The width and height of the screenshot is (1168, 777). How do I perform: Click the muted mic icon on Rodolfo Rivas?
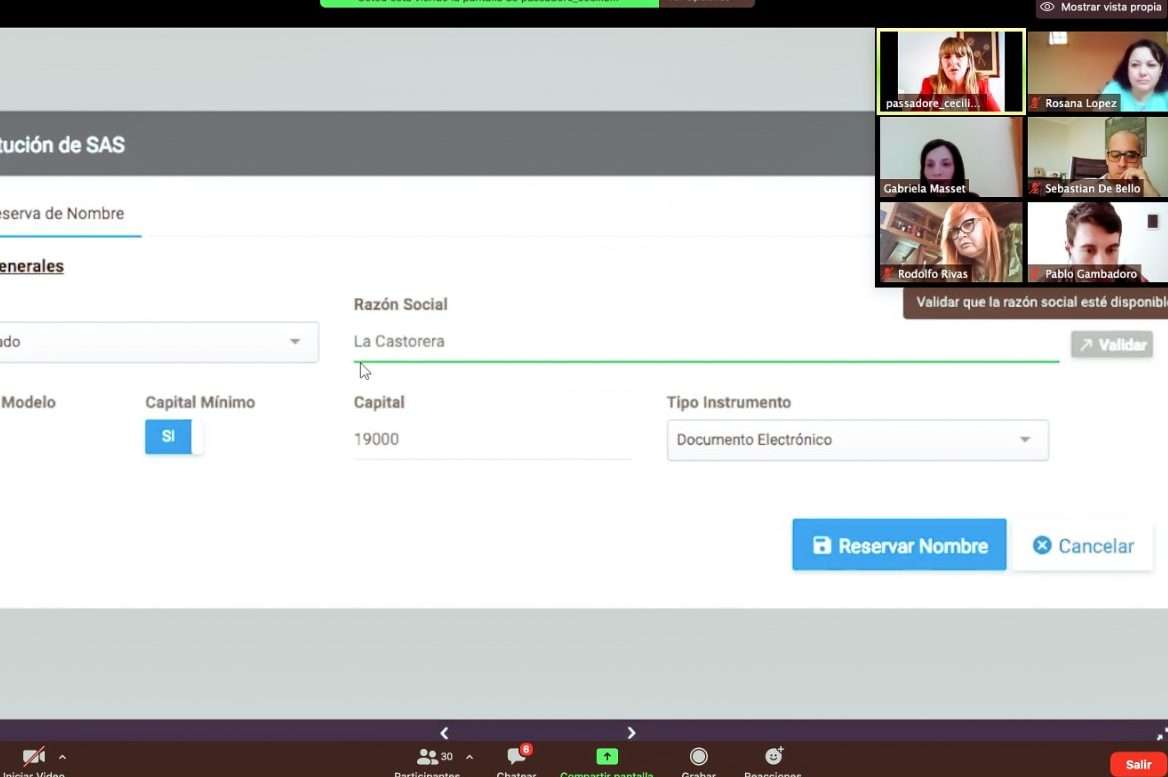(x=888, y=274)
